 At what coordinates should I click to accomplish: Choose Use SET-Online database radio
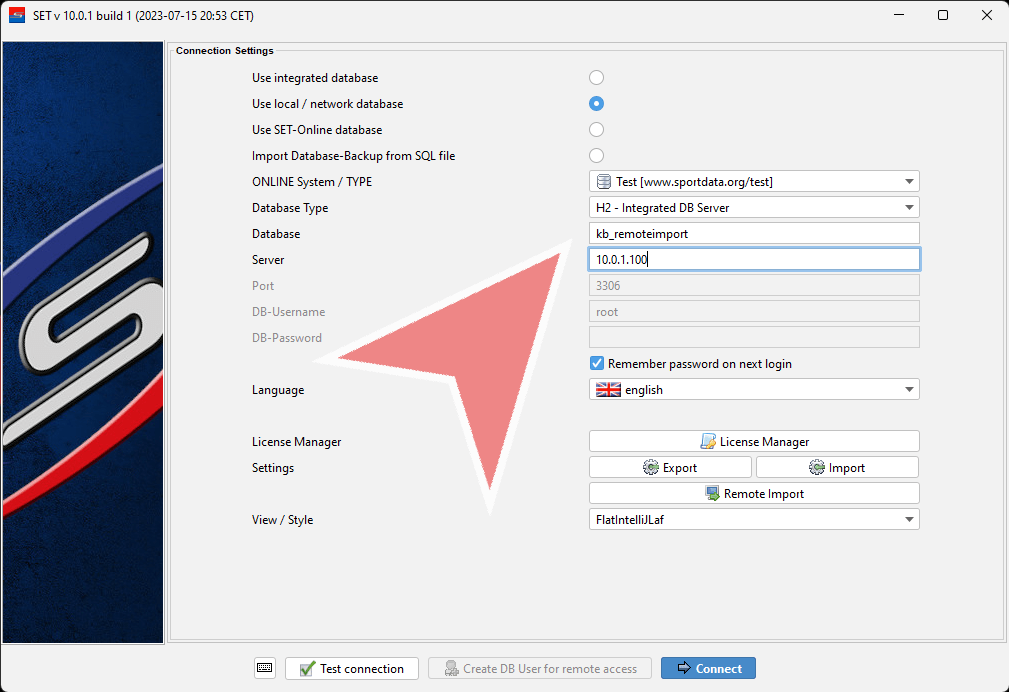pyautogui.click(x=597, y=130)
